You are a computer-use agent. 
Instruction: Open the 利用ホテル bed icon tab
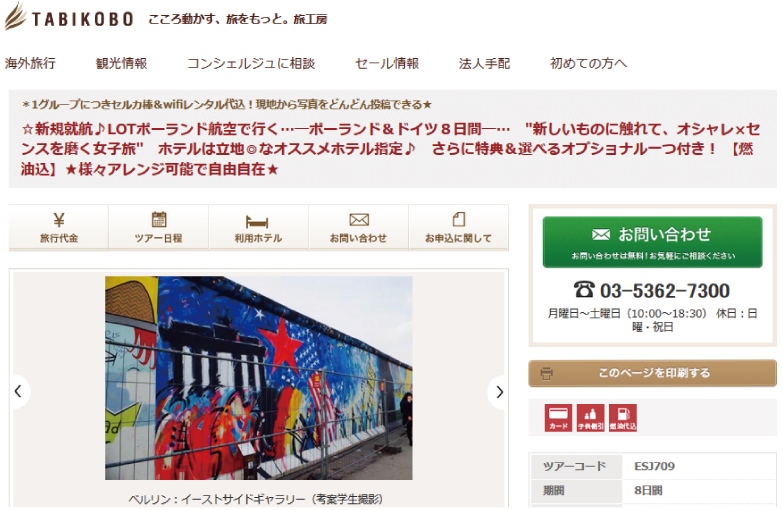pyautogui.click(x=258, y=227)
